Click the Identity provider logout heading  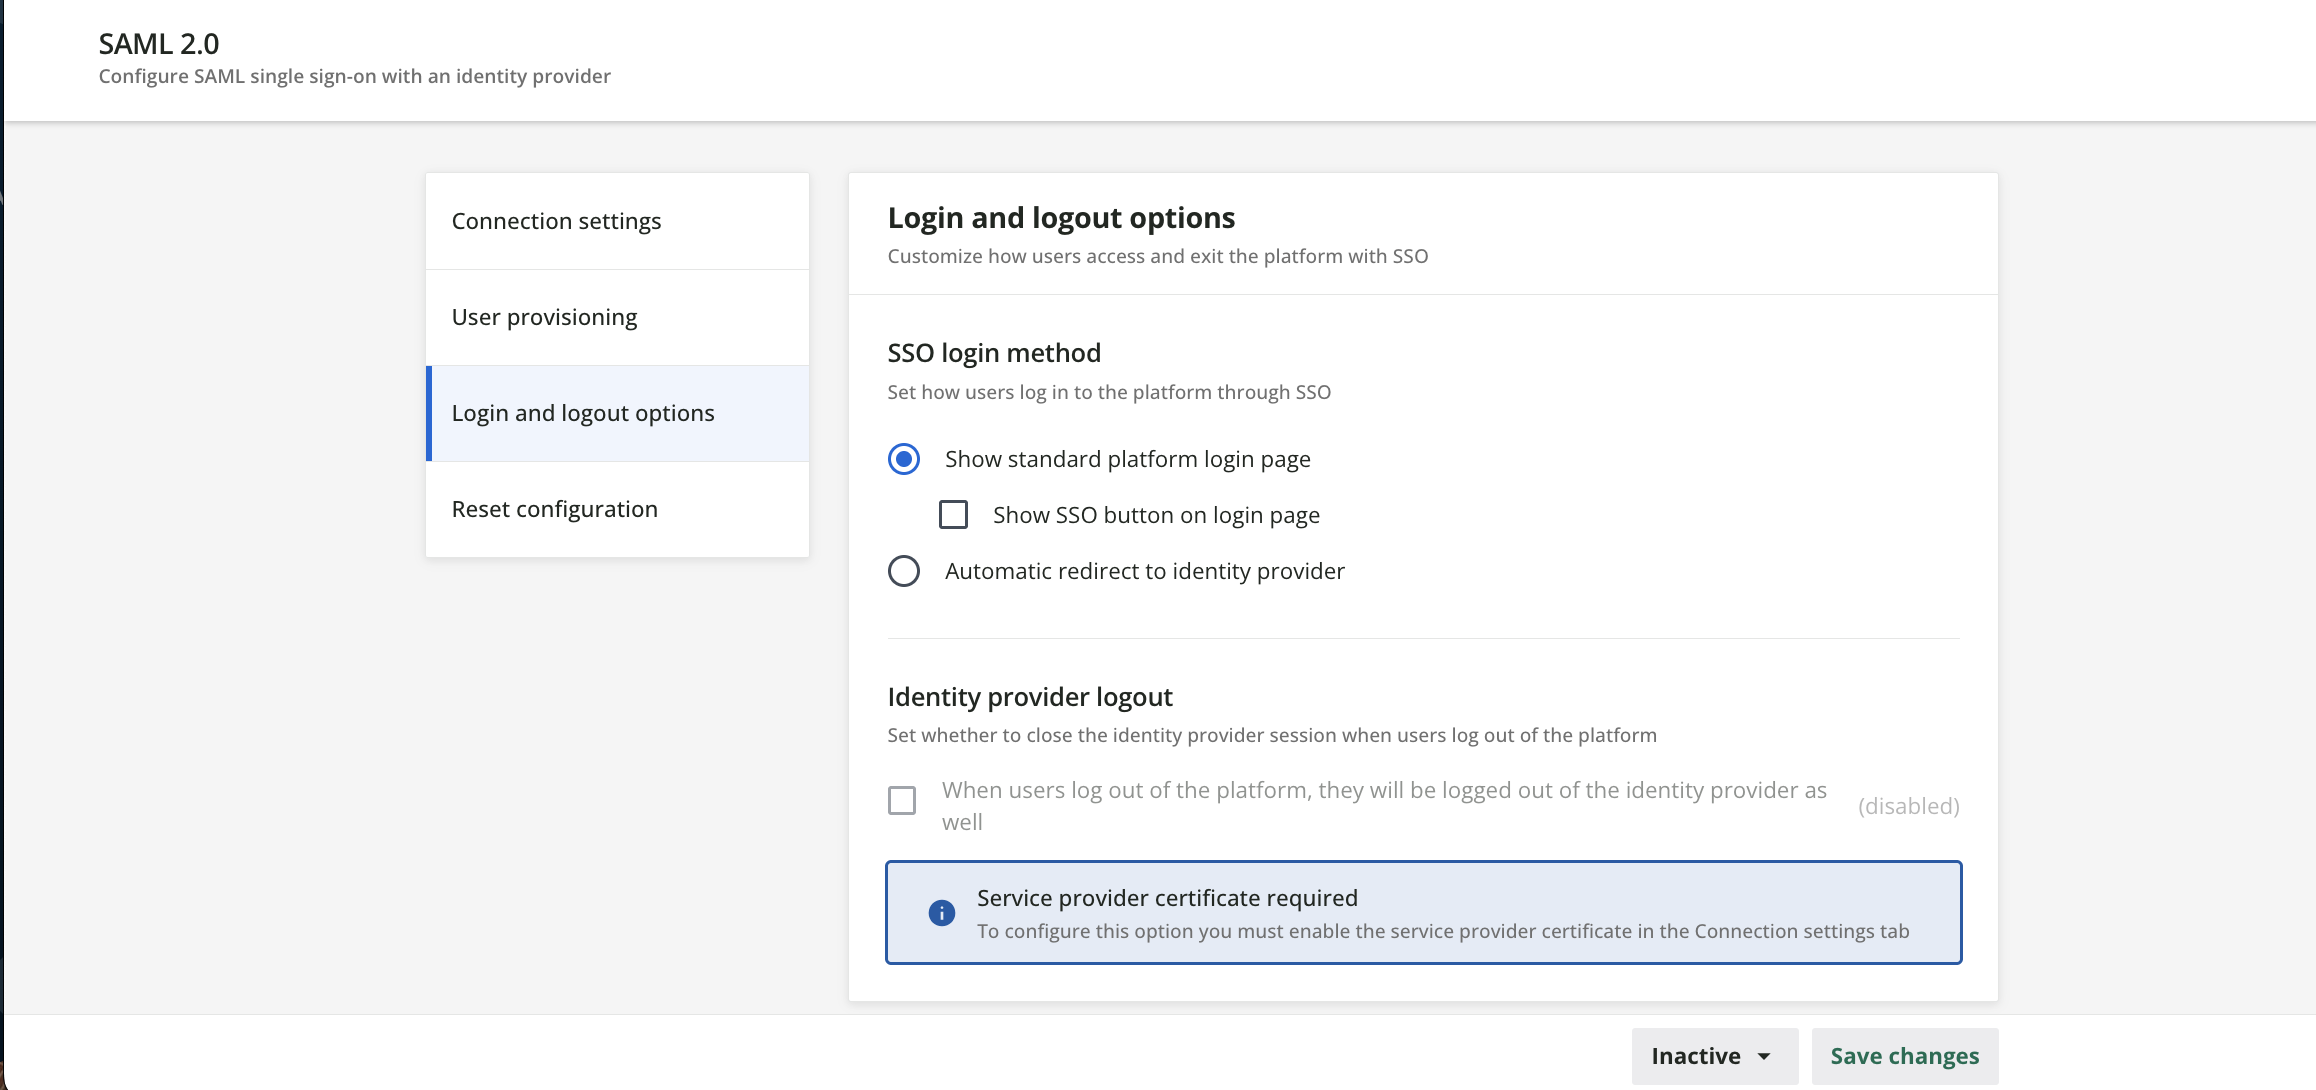(x=1030, y=697)
